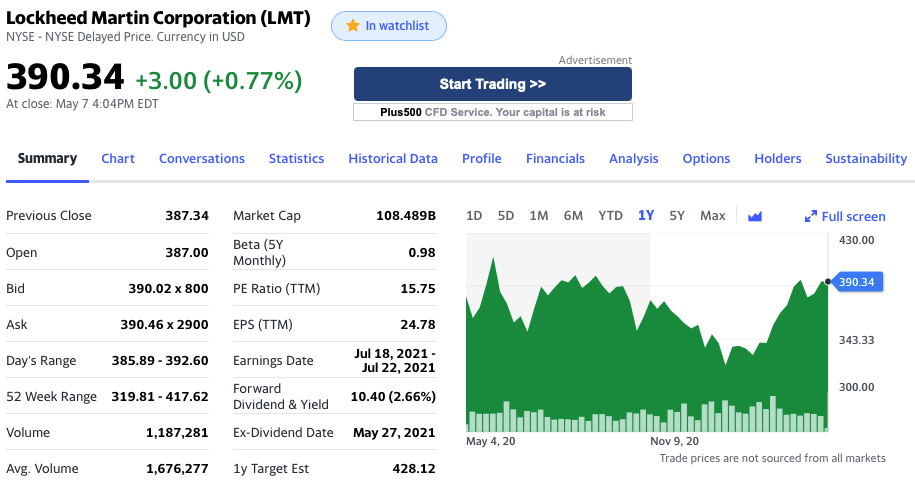The height and width of the screenshot is (487, 915).
Task: Open the Historical Data tab
Action: [x=393, y=159]
